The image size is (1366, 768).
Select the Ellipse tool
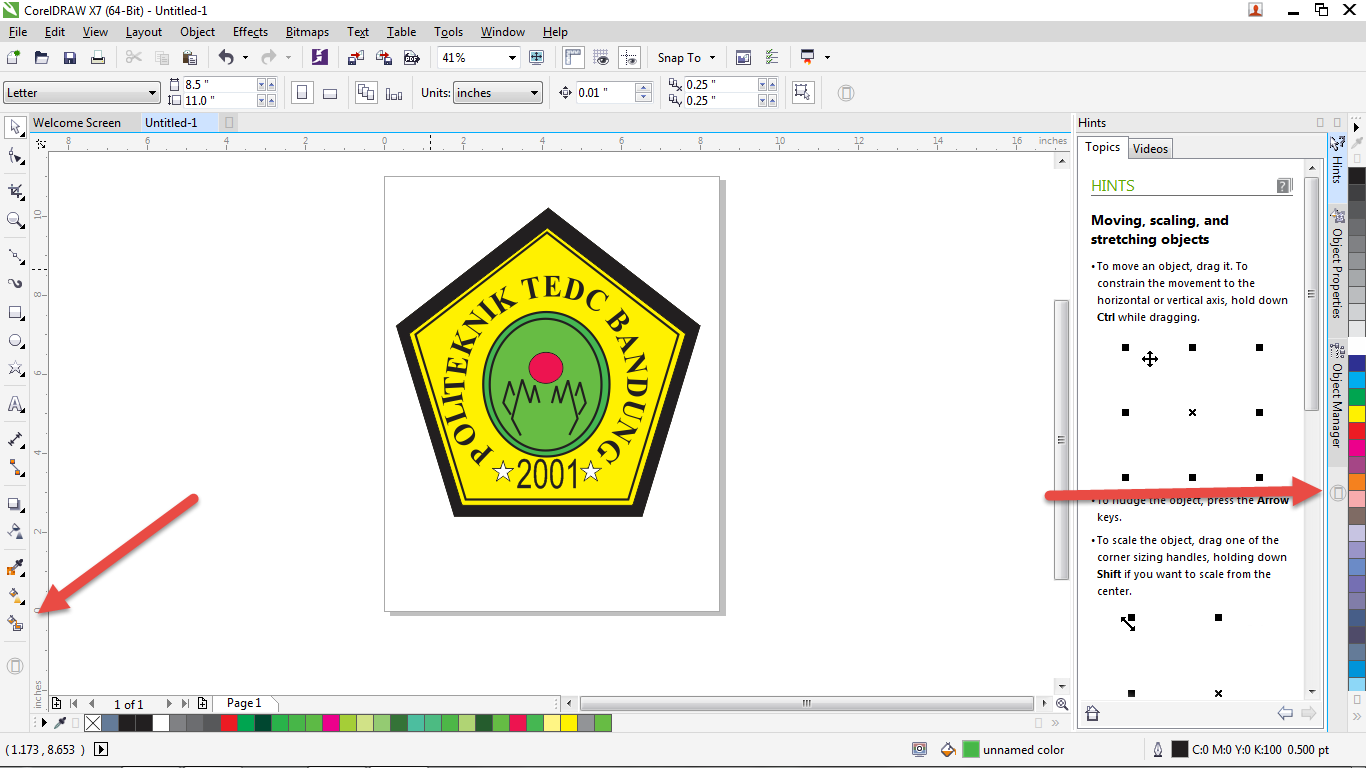[15, 342]
